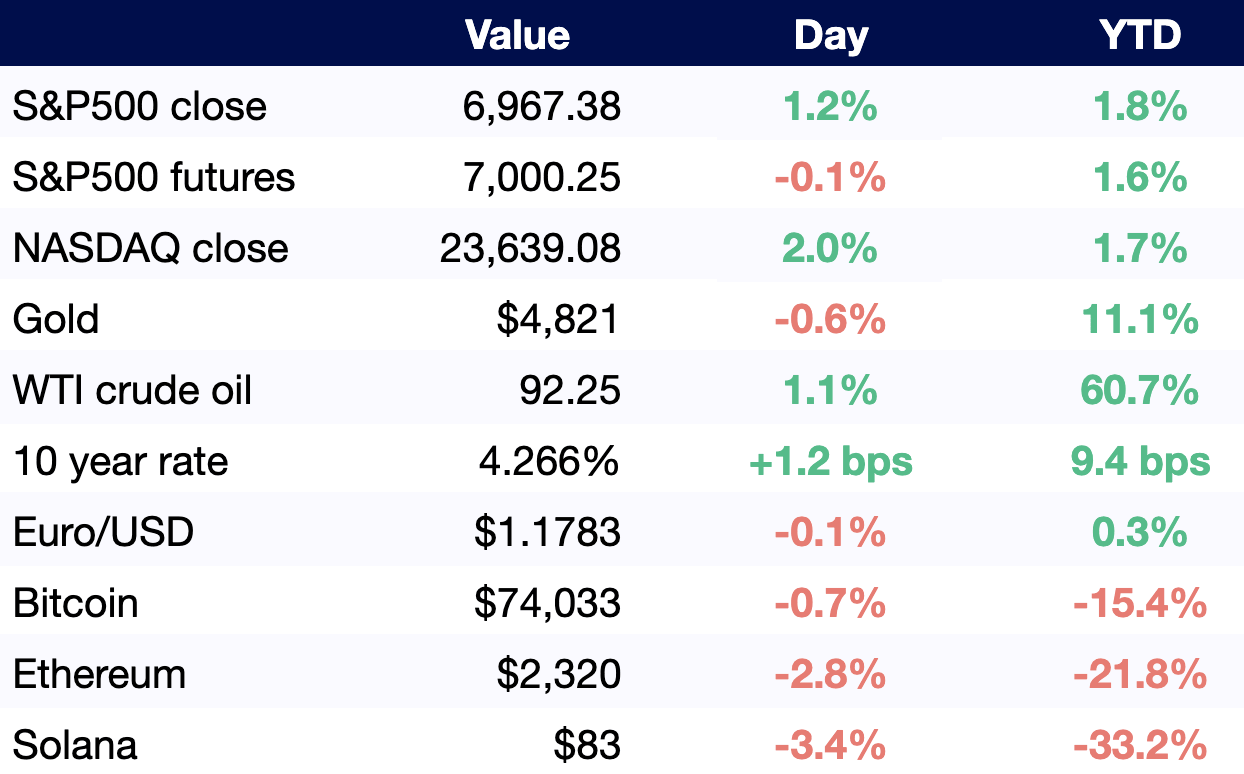Select the Solana row label
Screen dimensions: 1244x774
pyautogui.click(x=75, y=745)
